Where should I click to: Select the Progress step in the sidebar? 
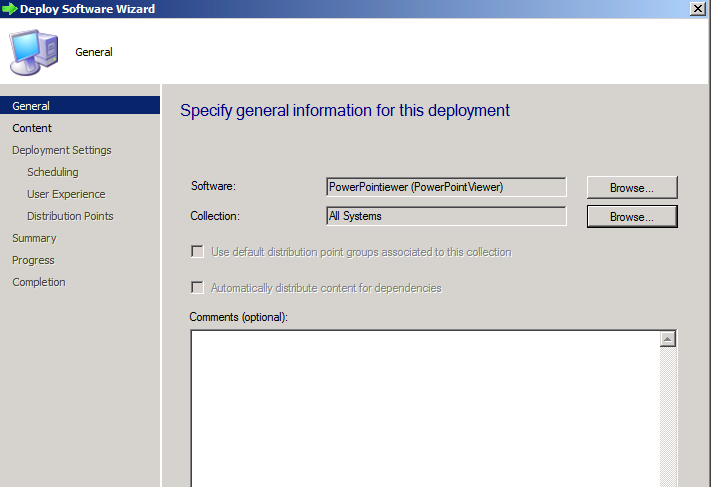33,260
